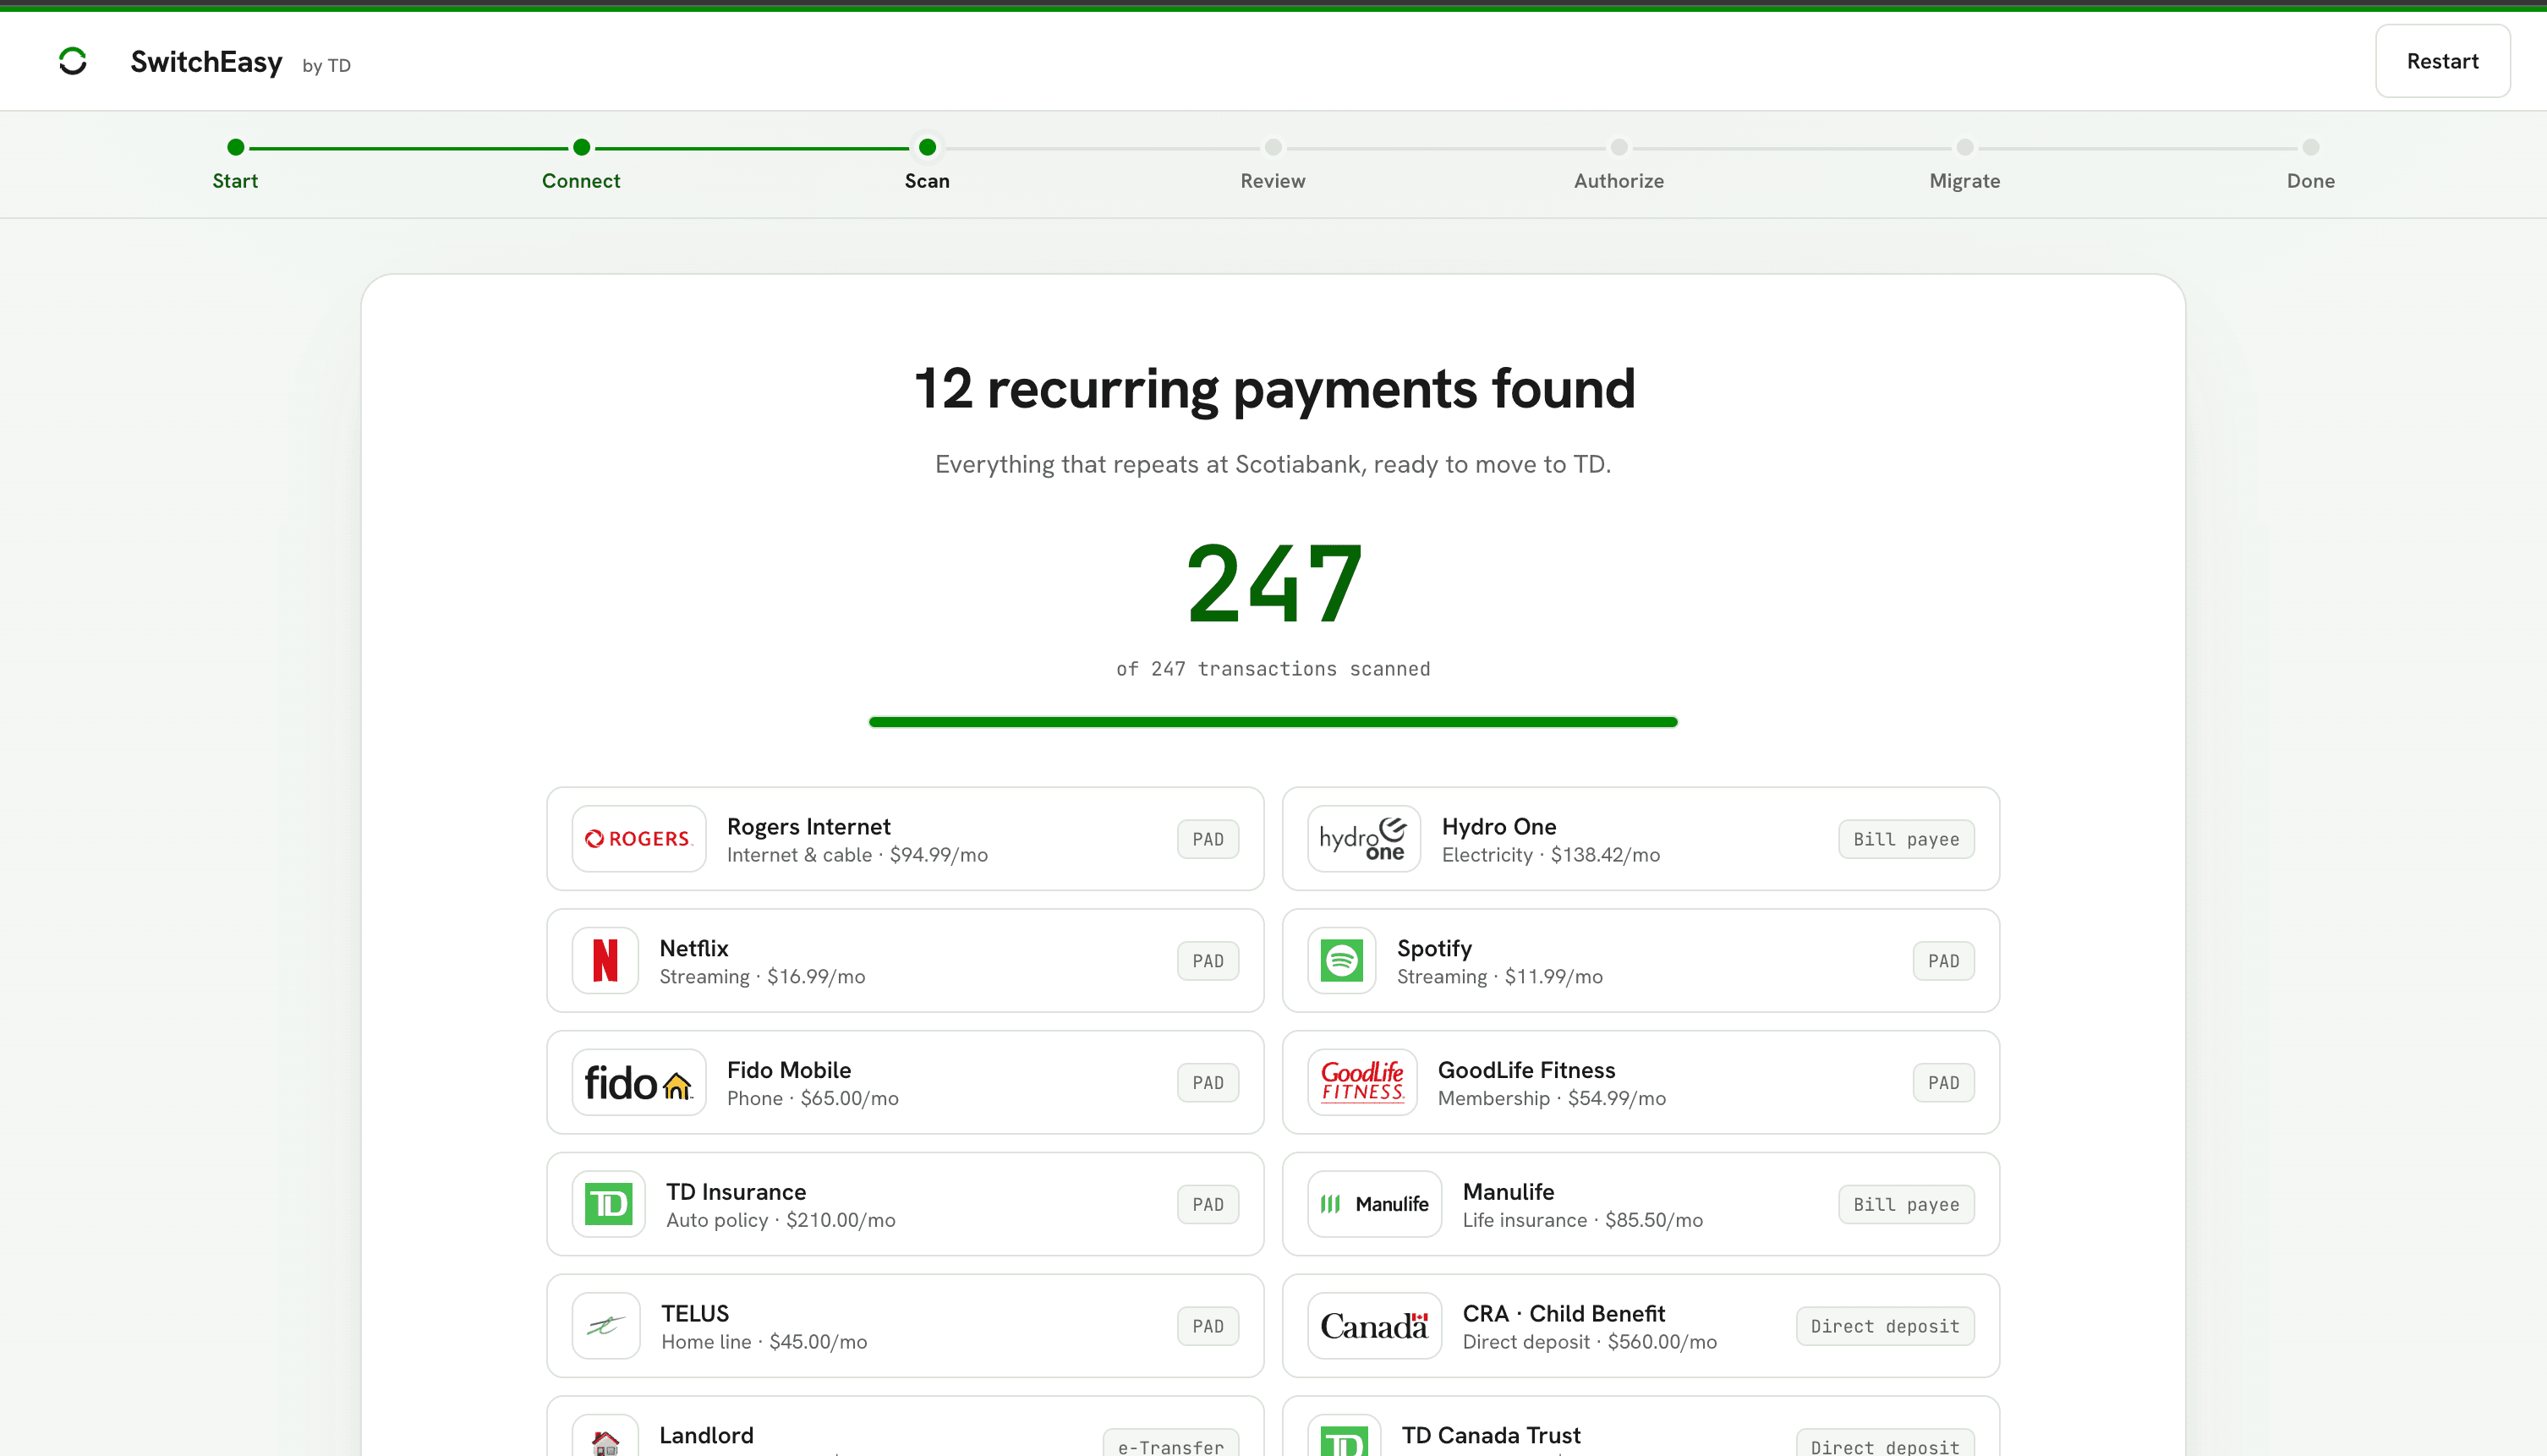Screen dimensions: 2547x1456
Task: Click the PAD tag on TD Insurance
Action: (x=1208, y=1206)
